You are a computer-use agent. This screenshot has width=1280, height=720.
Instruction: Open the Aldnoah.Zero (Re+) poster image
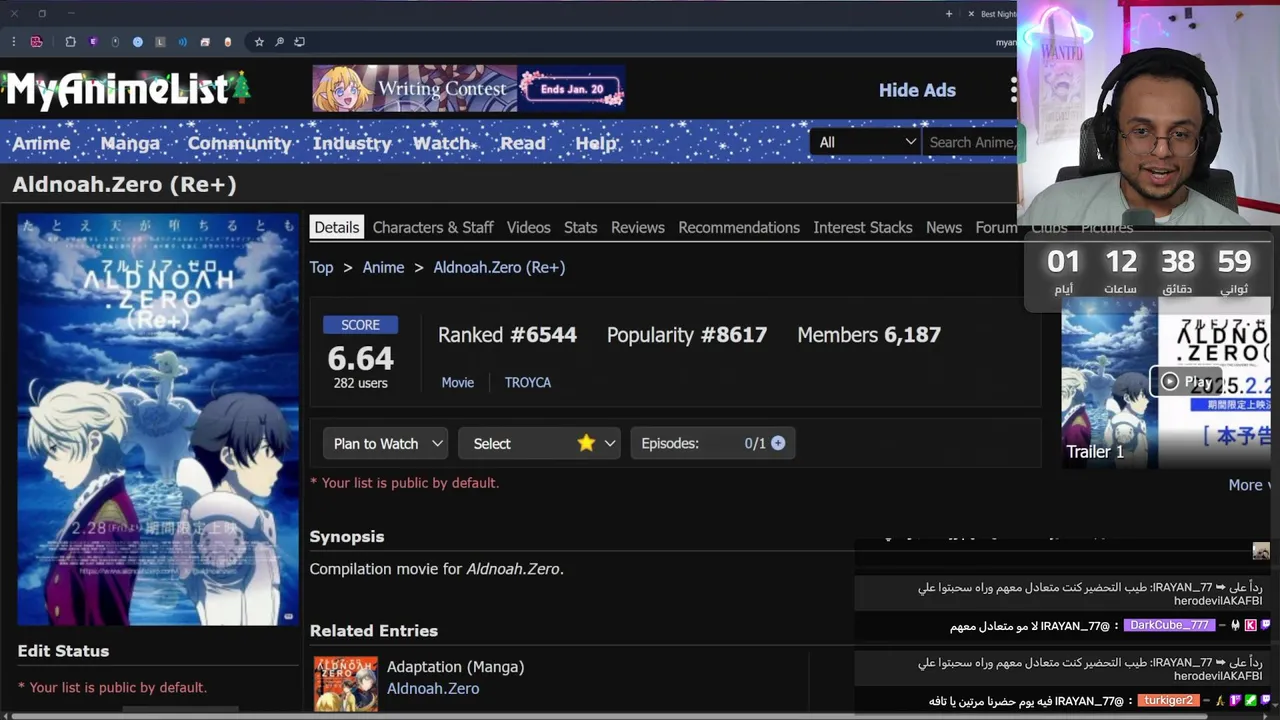point(158,419)
